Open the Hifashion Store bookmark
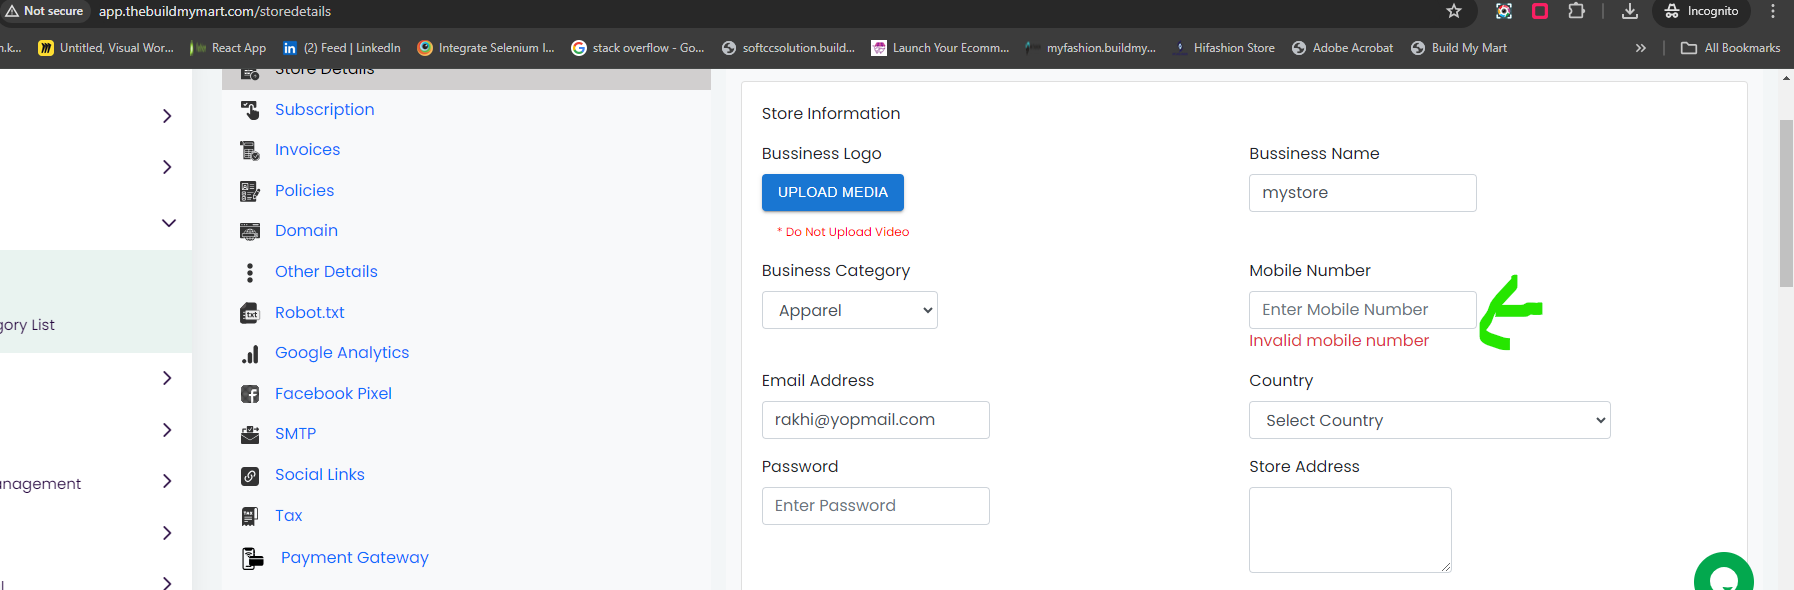 coord(1224,48)
